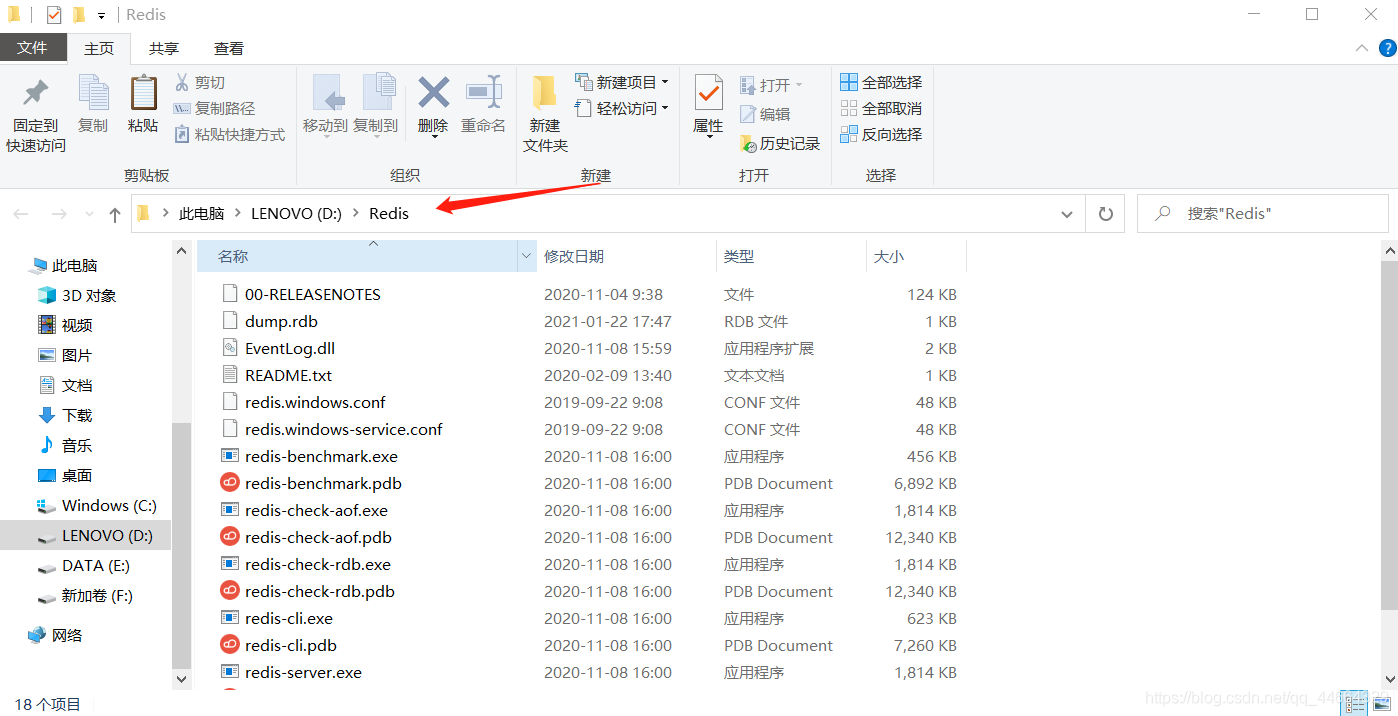Viewport: 1398px width, 716px height.
Task: Select redis-server.exe in the file list
Action: pyautogui.click(x=303, y=672)
